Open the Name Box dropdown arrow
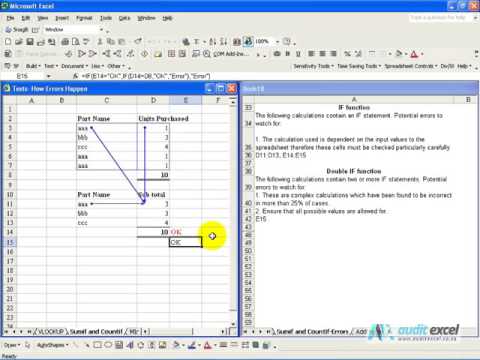 49,76
